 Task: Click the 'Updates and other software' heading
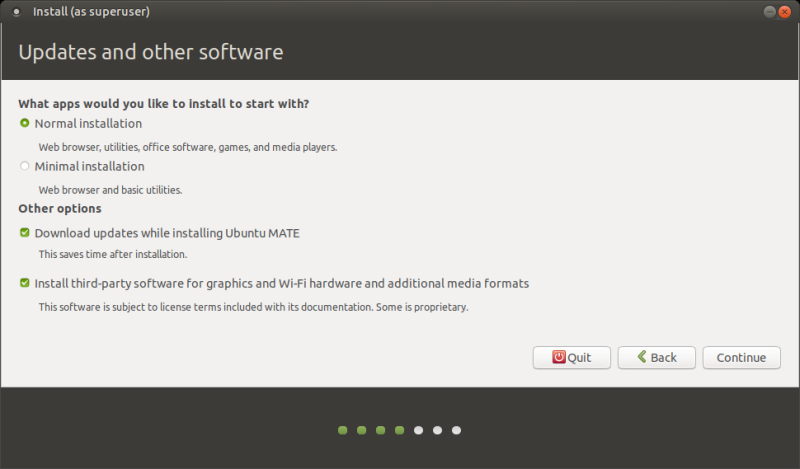(151, 52)
